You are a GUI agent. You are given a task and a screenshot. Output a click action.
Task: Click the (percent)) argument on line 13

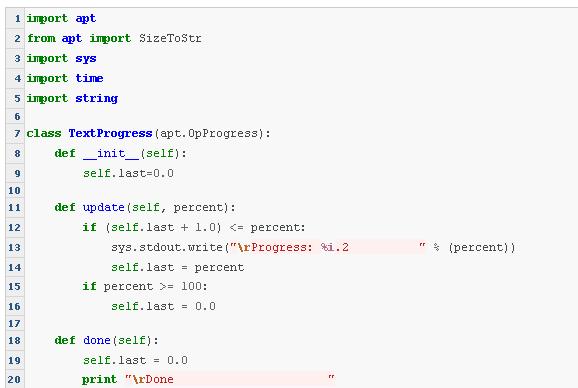point(482,247)
